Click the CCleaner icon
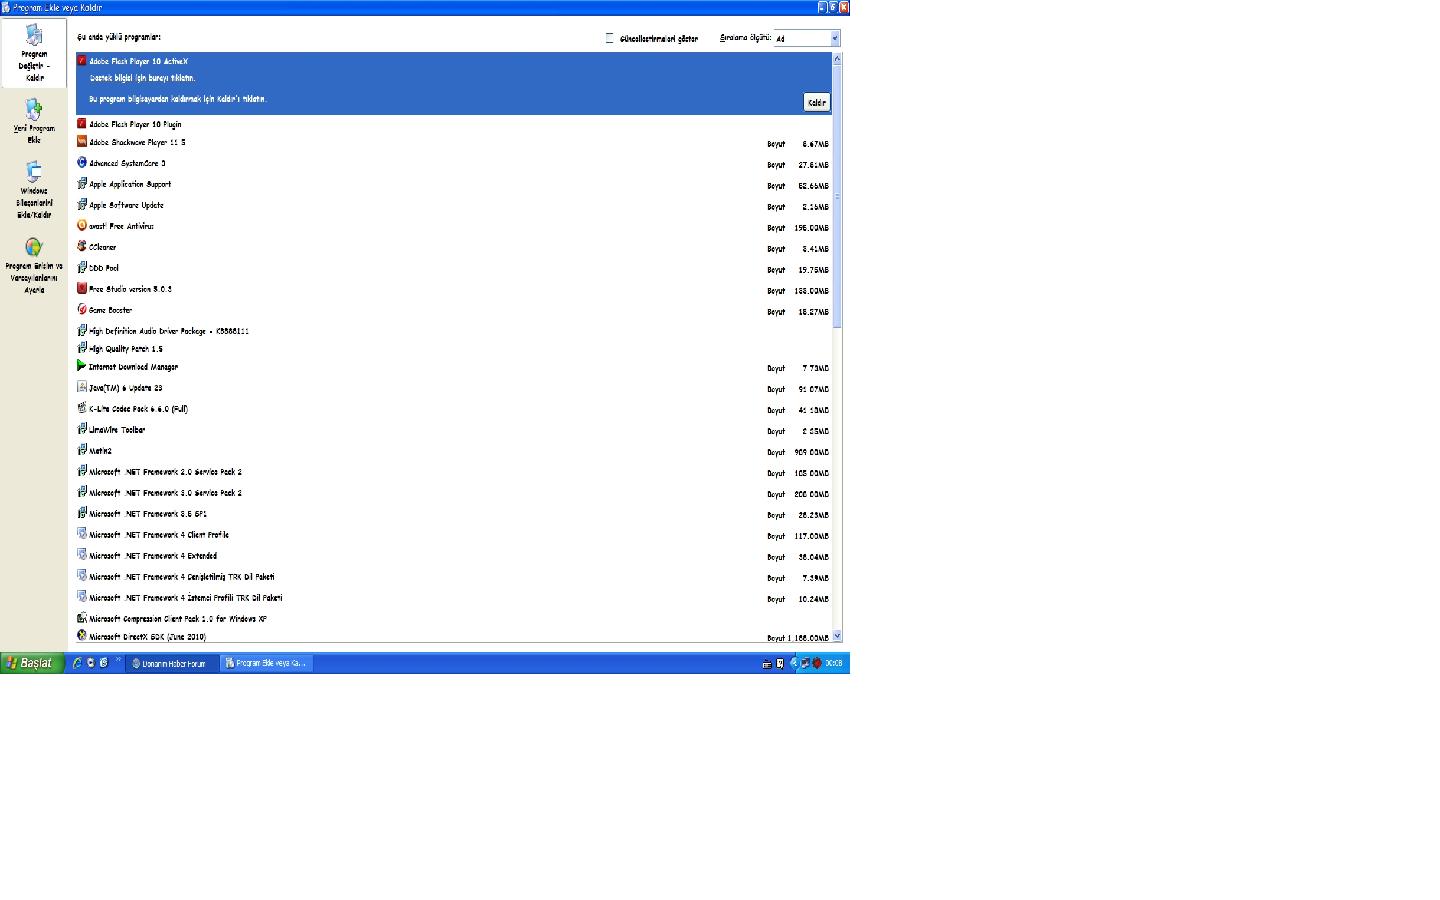The height and width of the screenshot is (900, 1440). 82,247
